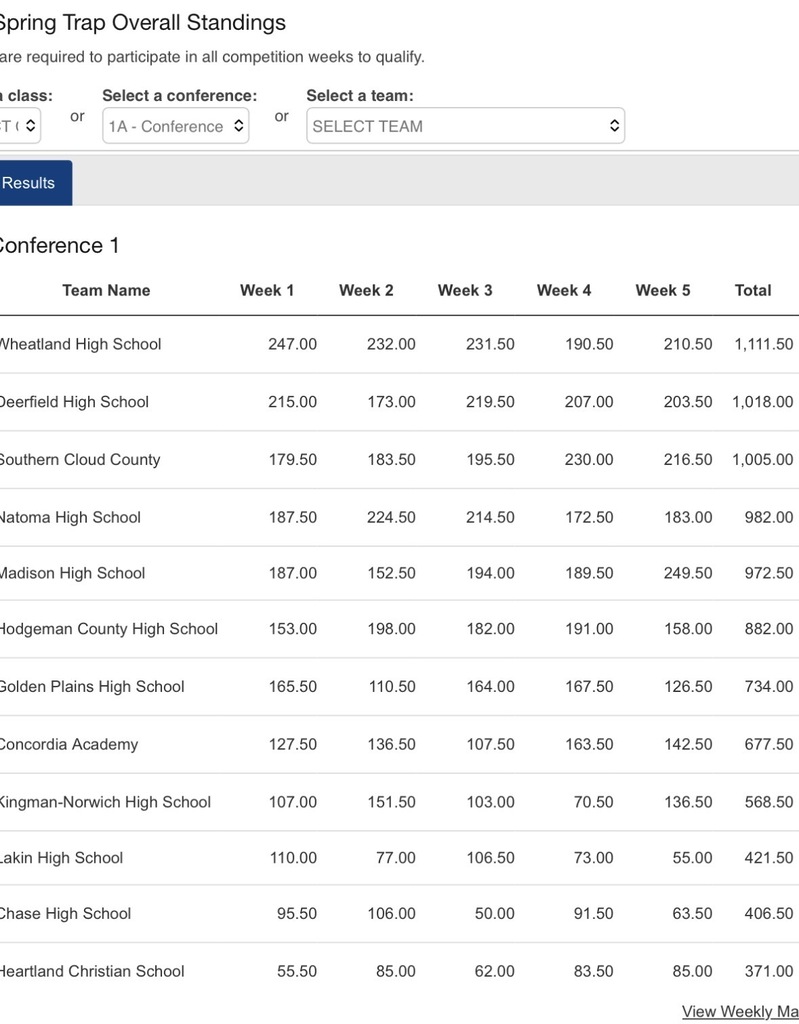Select Southern Cloud County's total 1,005.00
Viewport: 799px width, 1024px height.
coord(762,459)
